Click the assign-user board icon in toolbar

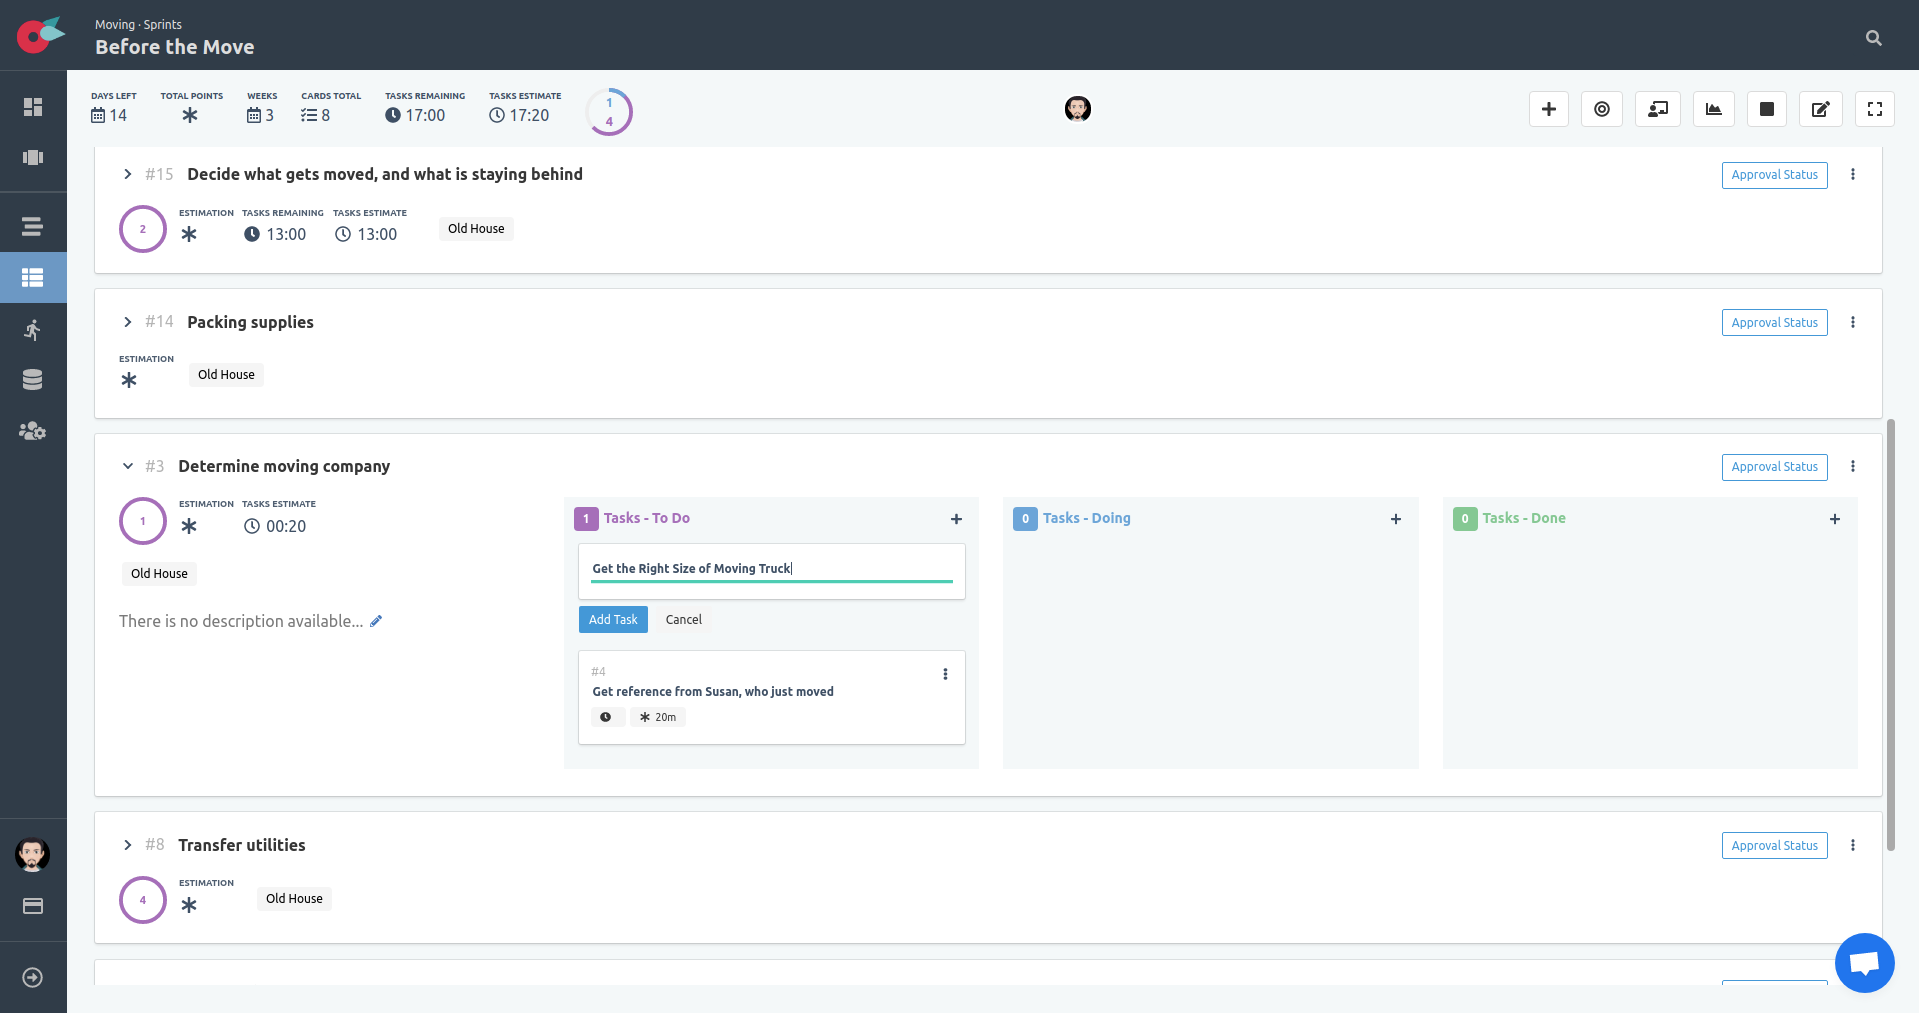click(x=1658, y=109)
